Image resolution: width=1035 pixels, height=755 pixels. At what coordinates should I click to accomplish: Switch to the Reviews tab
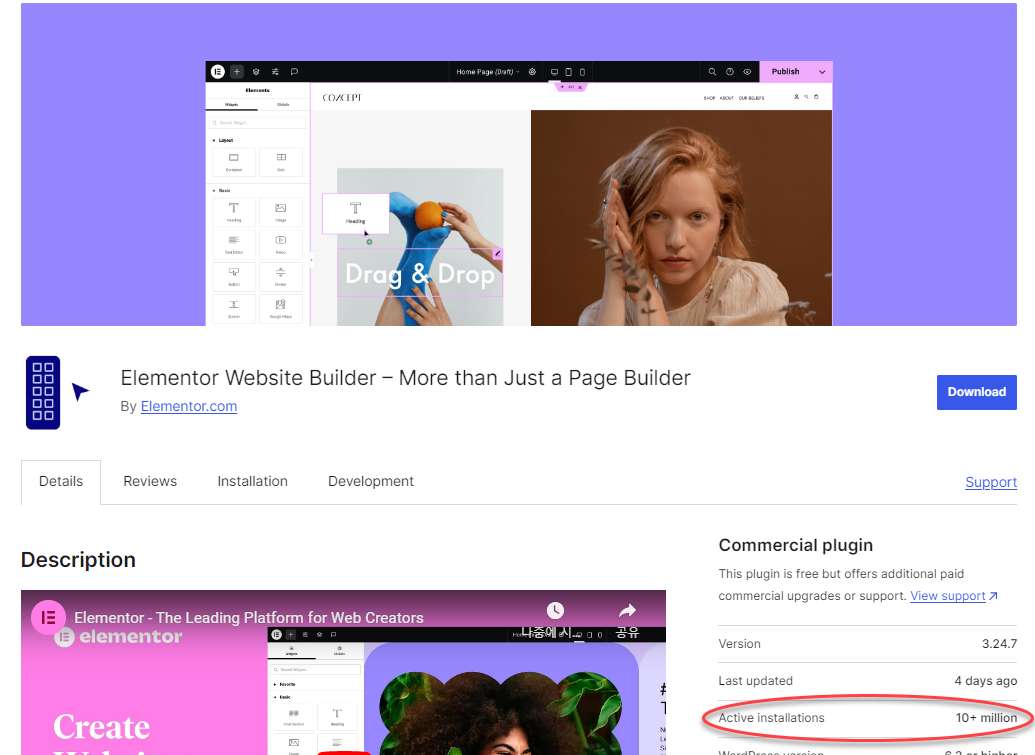click(x=150, y=481)
